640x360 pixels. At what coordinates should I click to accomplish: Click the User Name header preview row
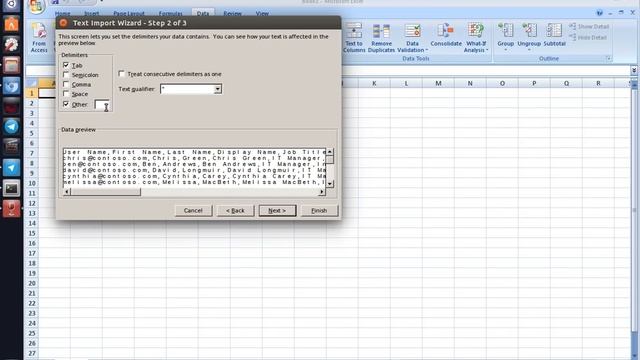(x=194, y=152)
